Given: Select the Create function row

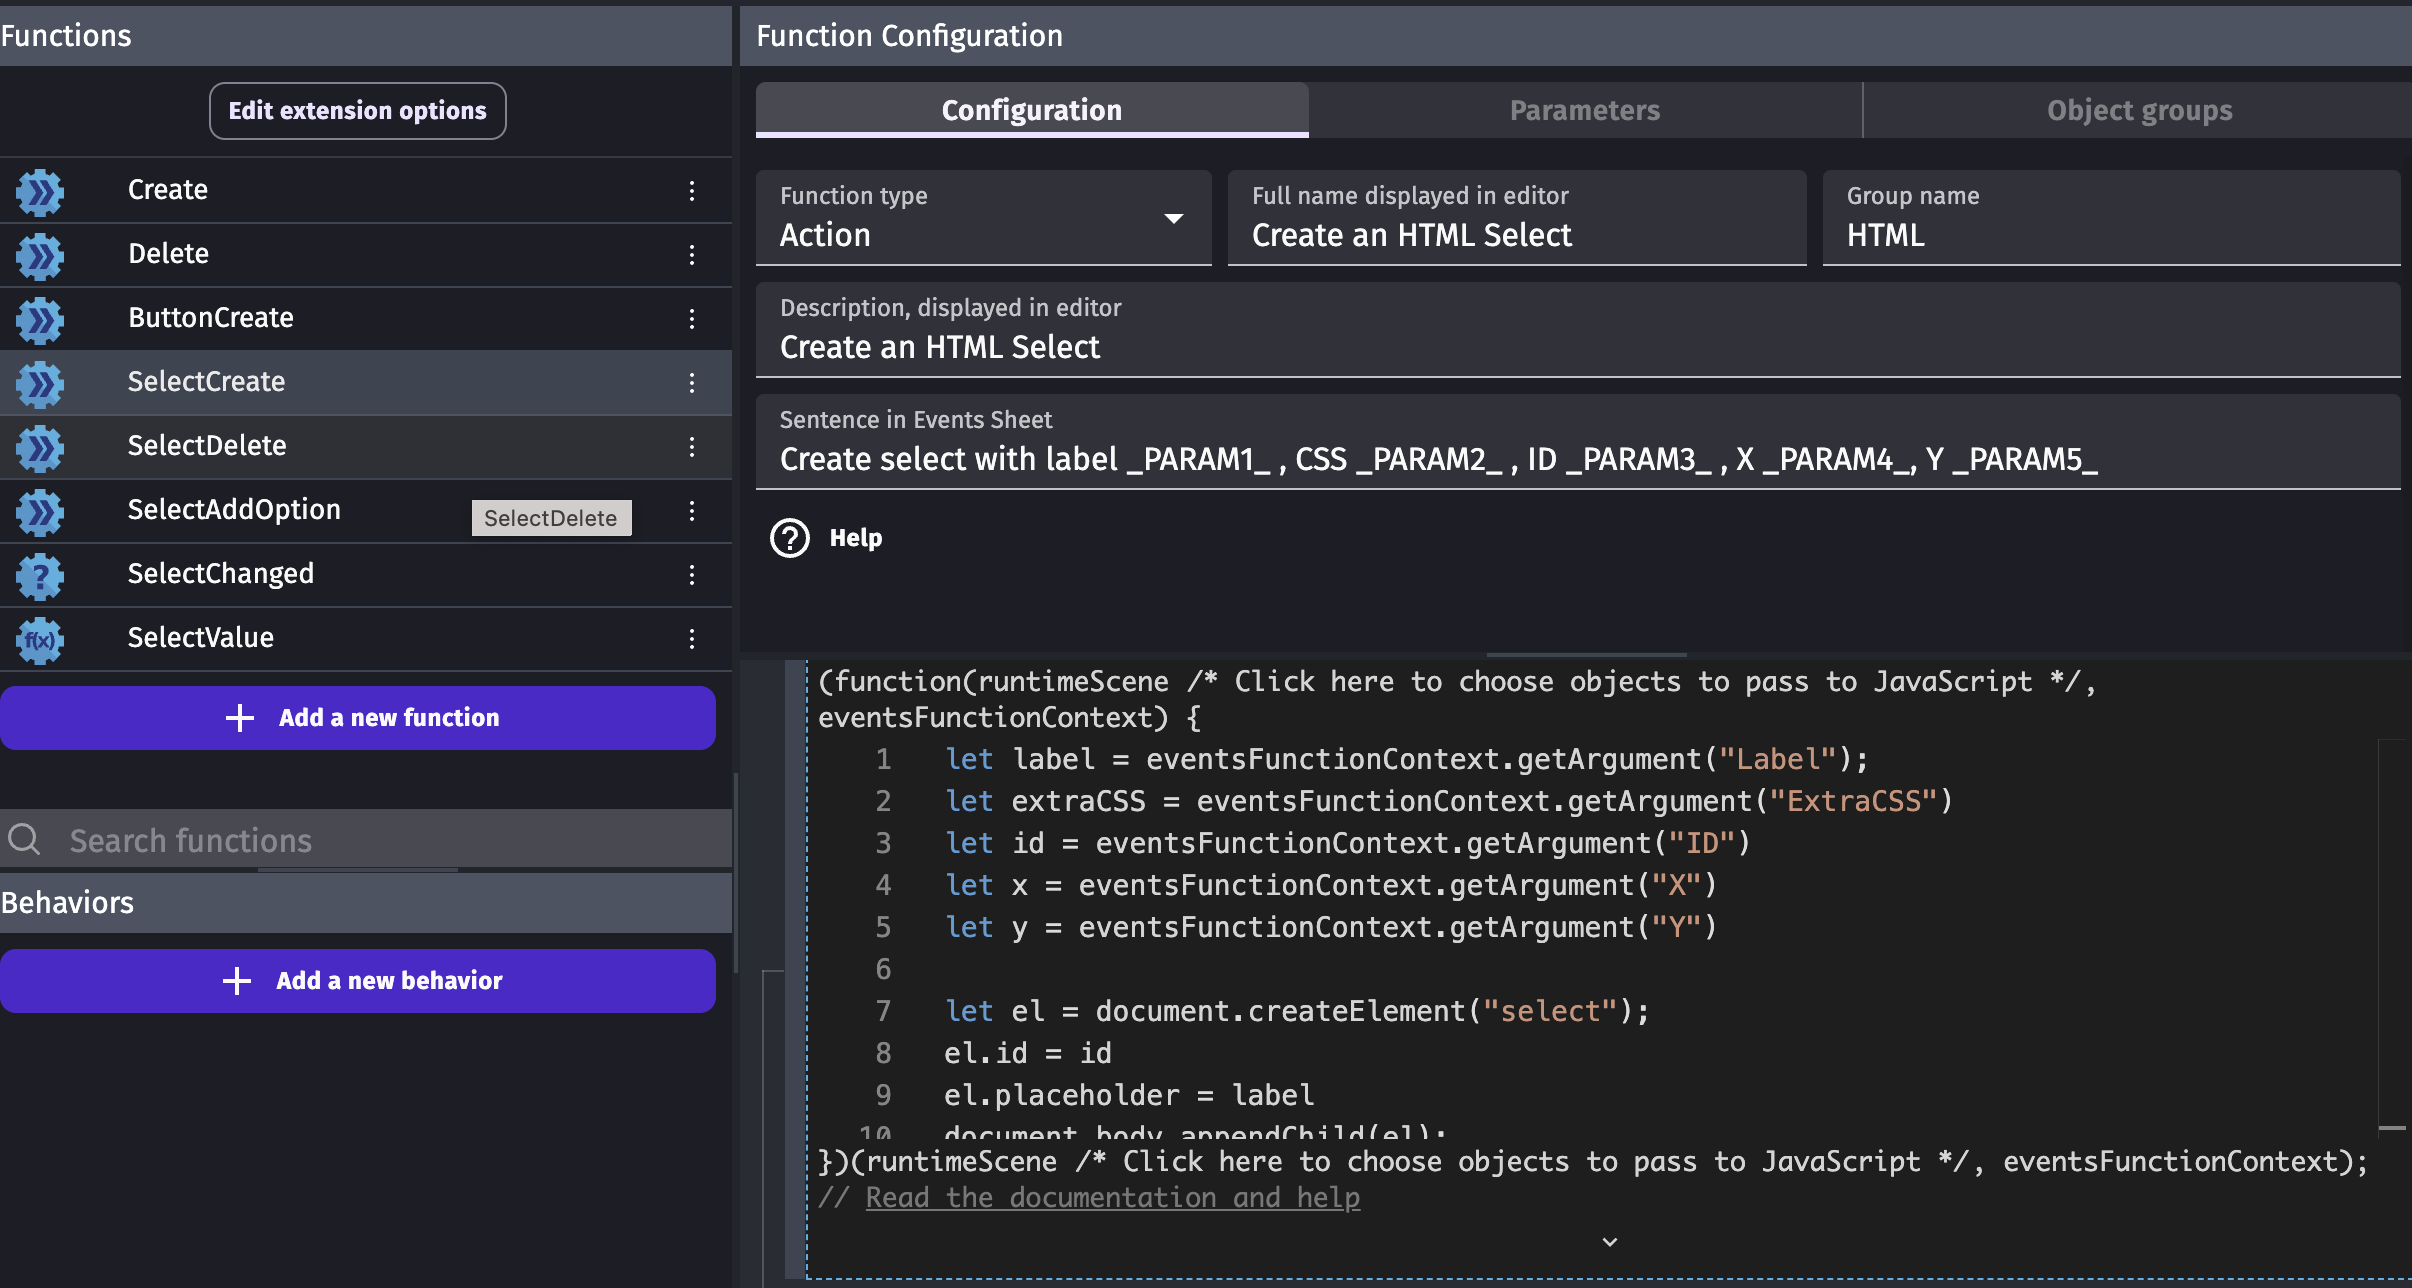Looking at the screenshot, I should tap(366, 191).
